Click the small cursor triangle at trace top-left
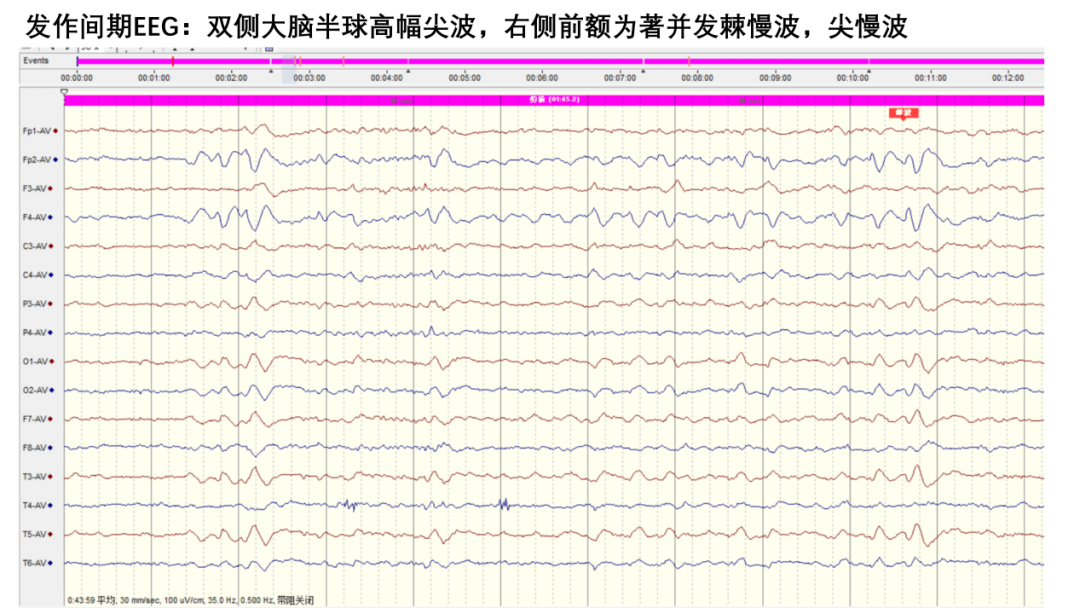The width and height of the screenshot is (1080, 608). point(64,92)
